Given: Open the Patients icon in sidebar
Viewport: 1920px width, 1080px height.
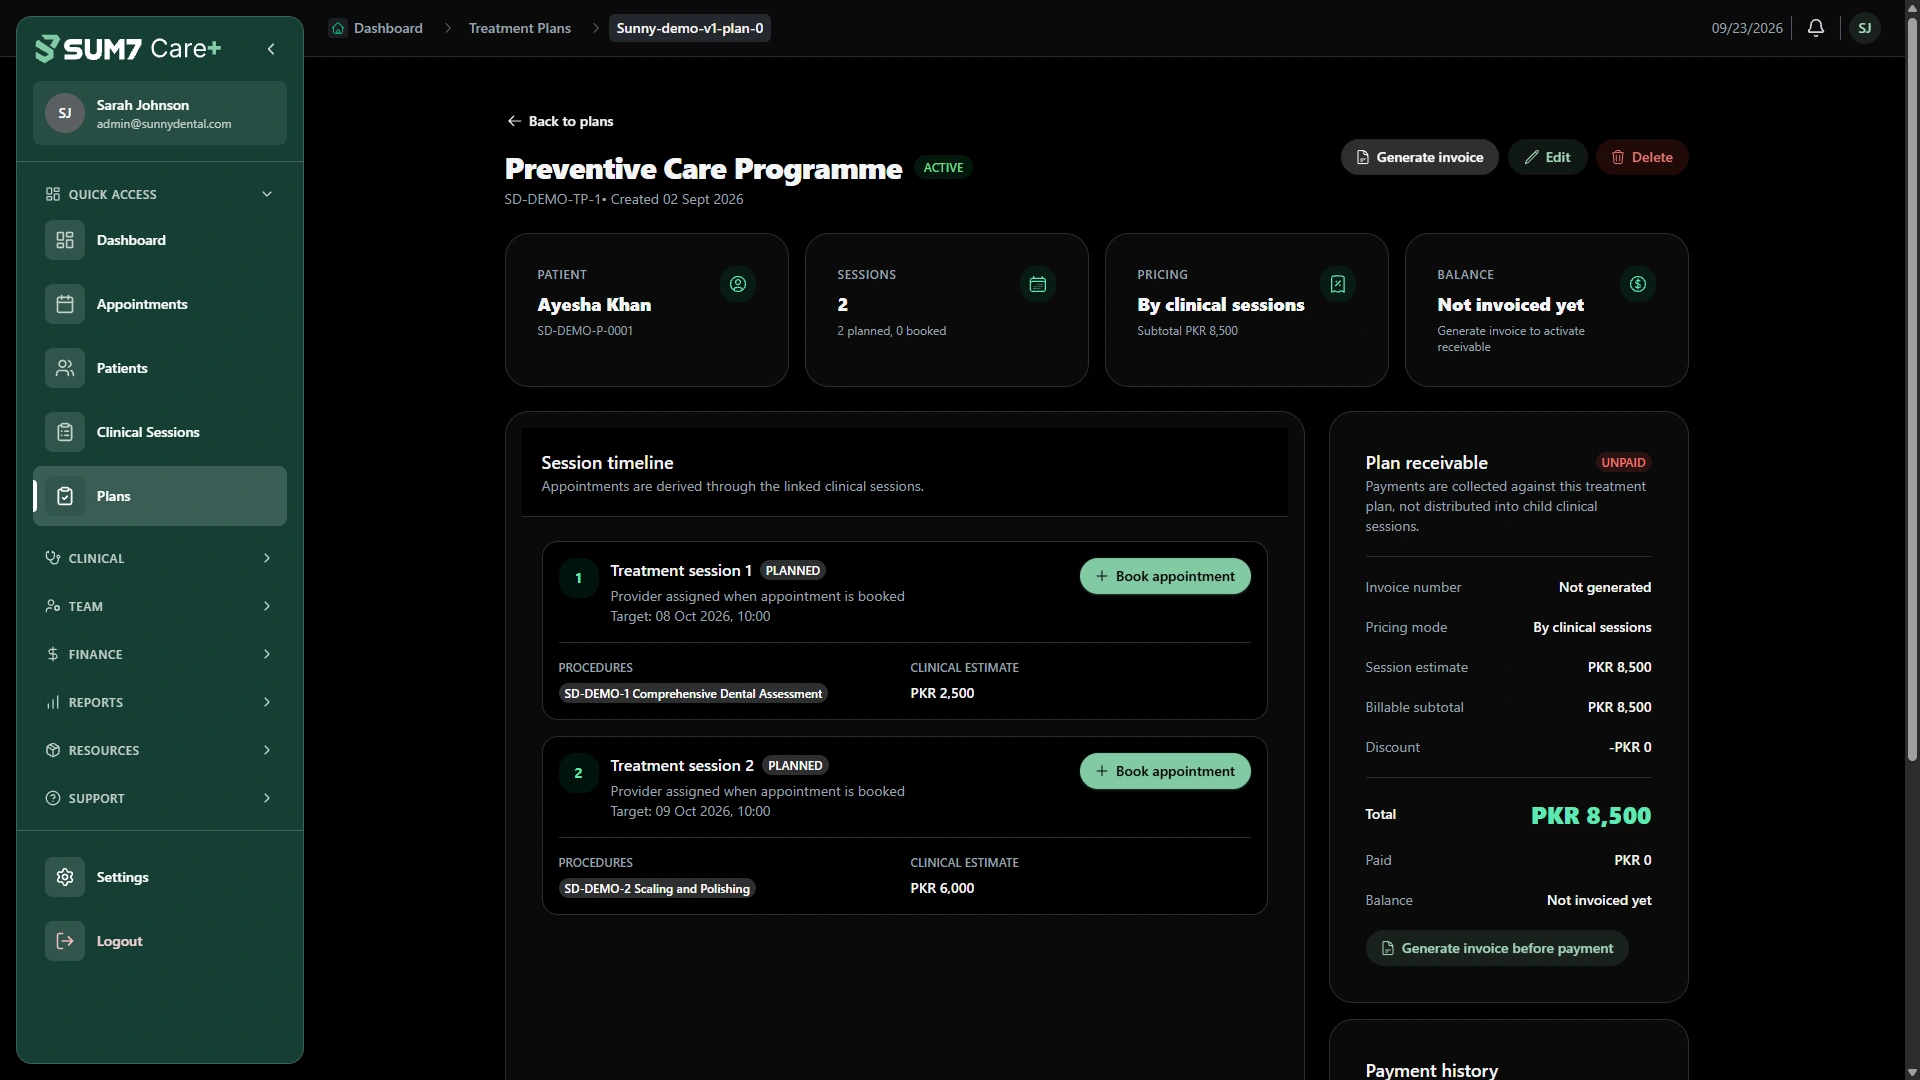Looking at the screenshot, I should [x=65, y=368].
